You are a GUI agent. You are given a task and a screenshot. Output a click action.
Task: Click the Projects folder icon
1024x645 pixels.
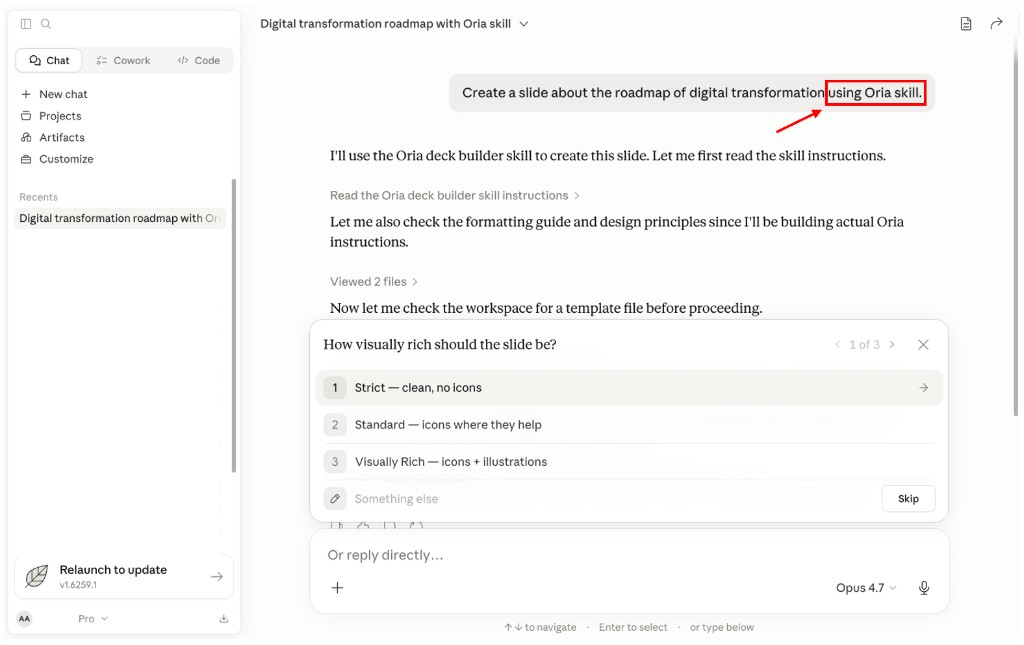coord(26,116)
